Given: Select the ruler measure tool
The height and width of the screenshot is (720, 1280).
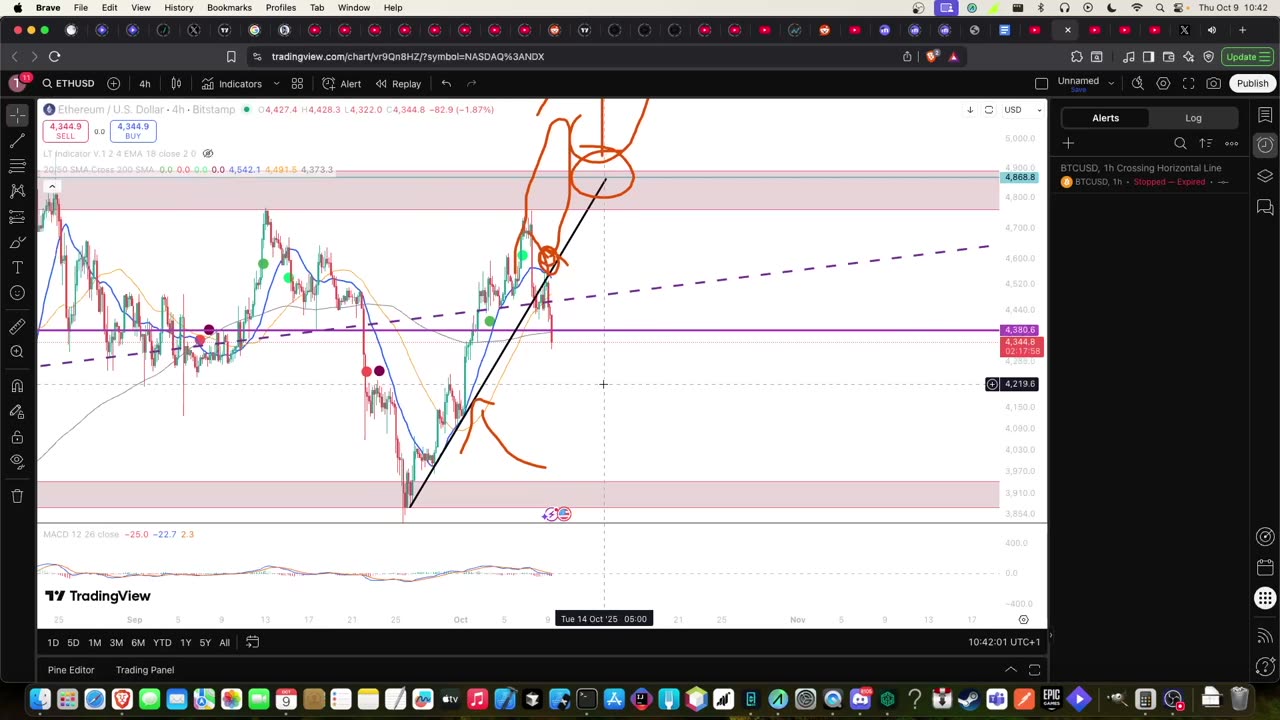Looking at the screenshot, I should tap(17, 326).
